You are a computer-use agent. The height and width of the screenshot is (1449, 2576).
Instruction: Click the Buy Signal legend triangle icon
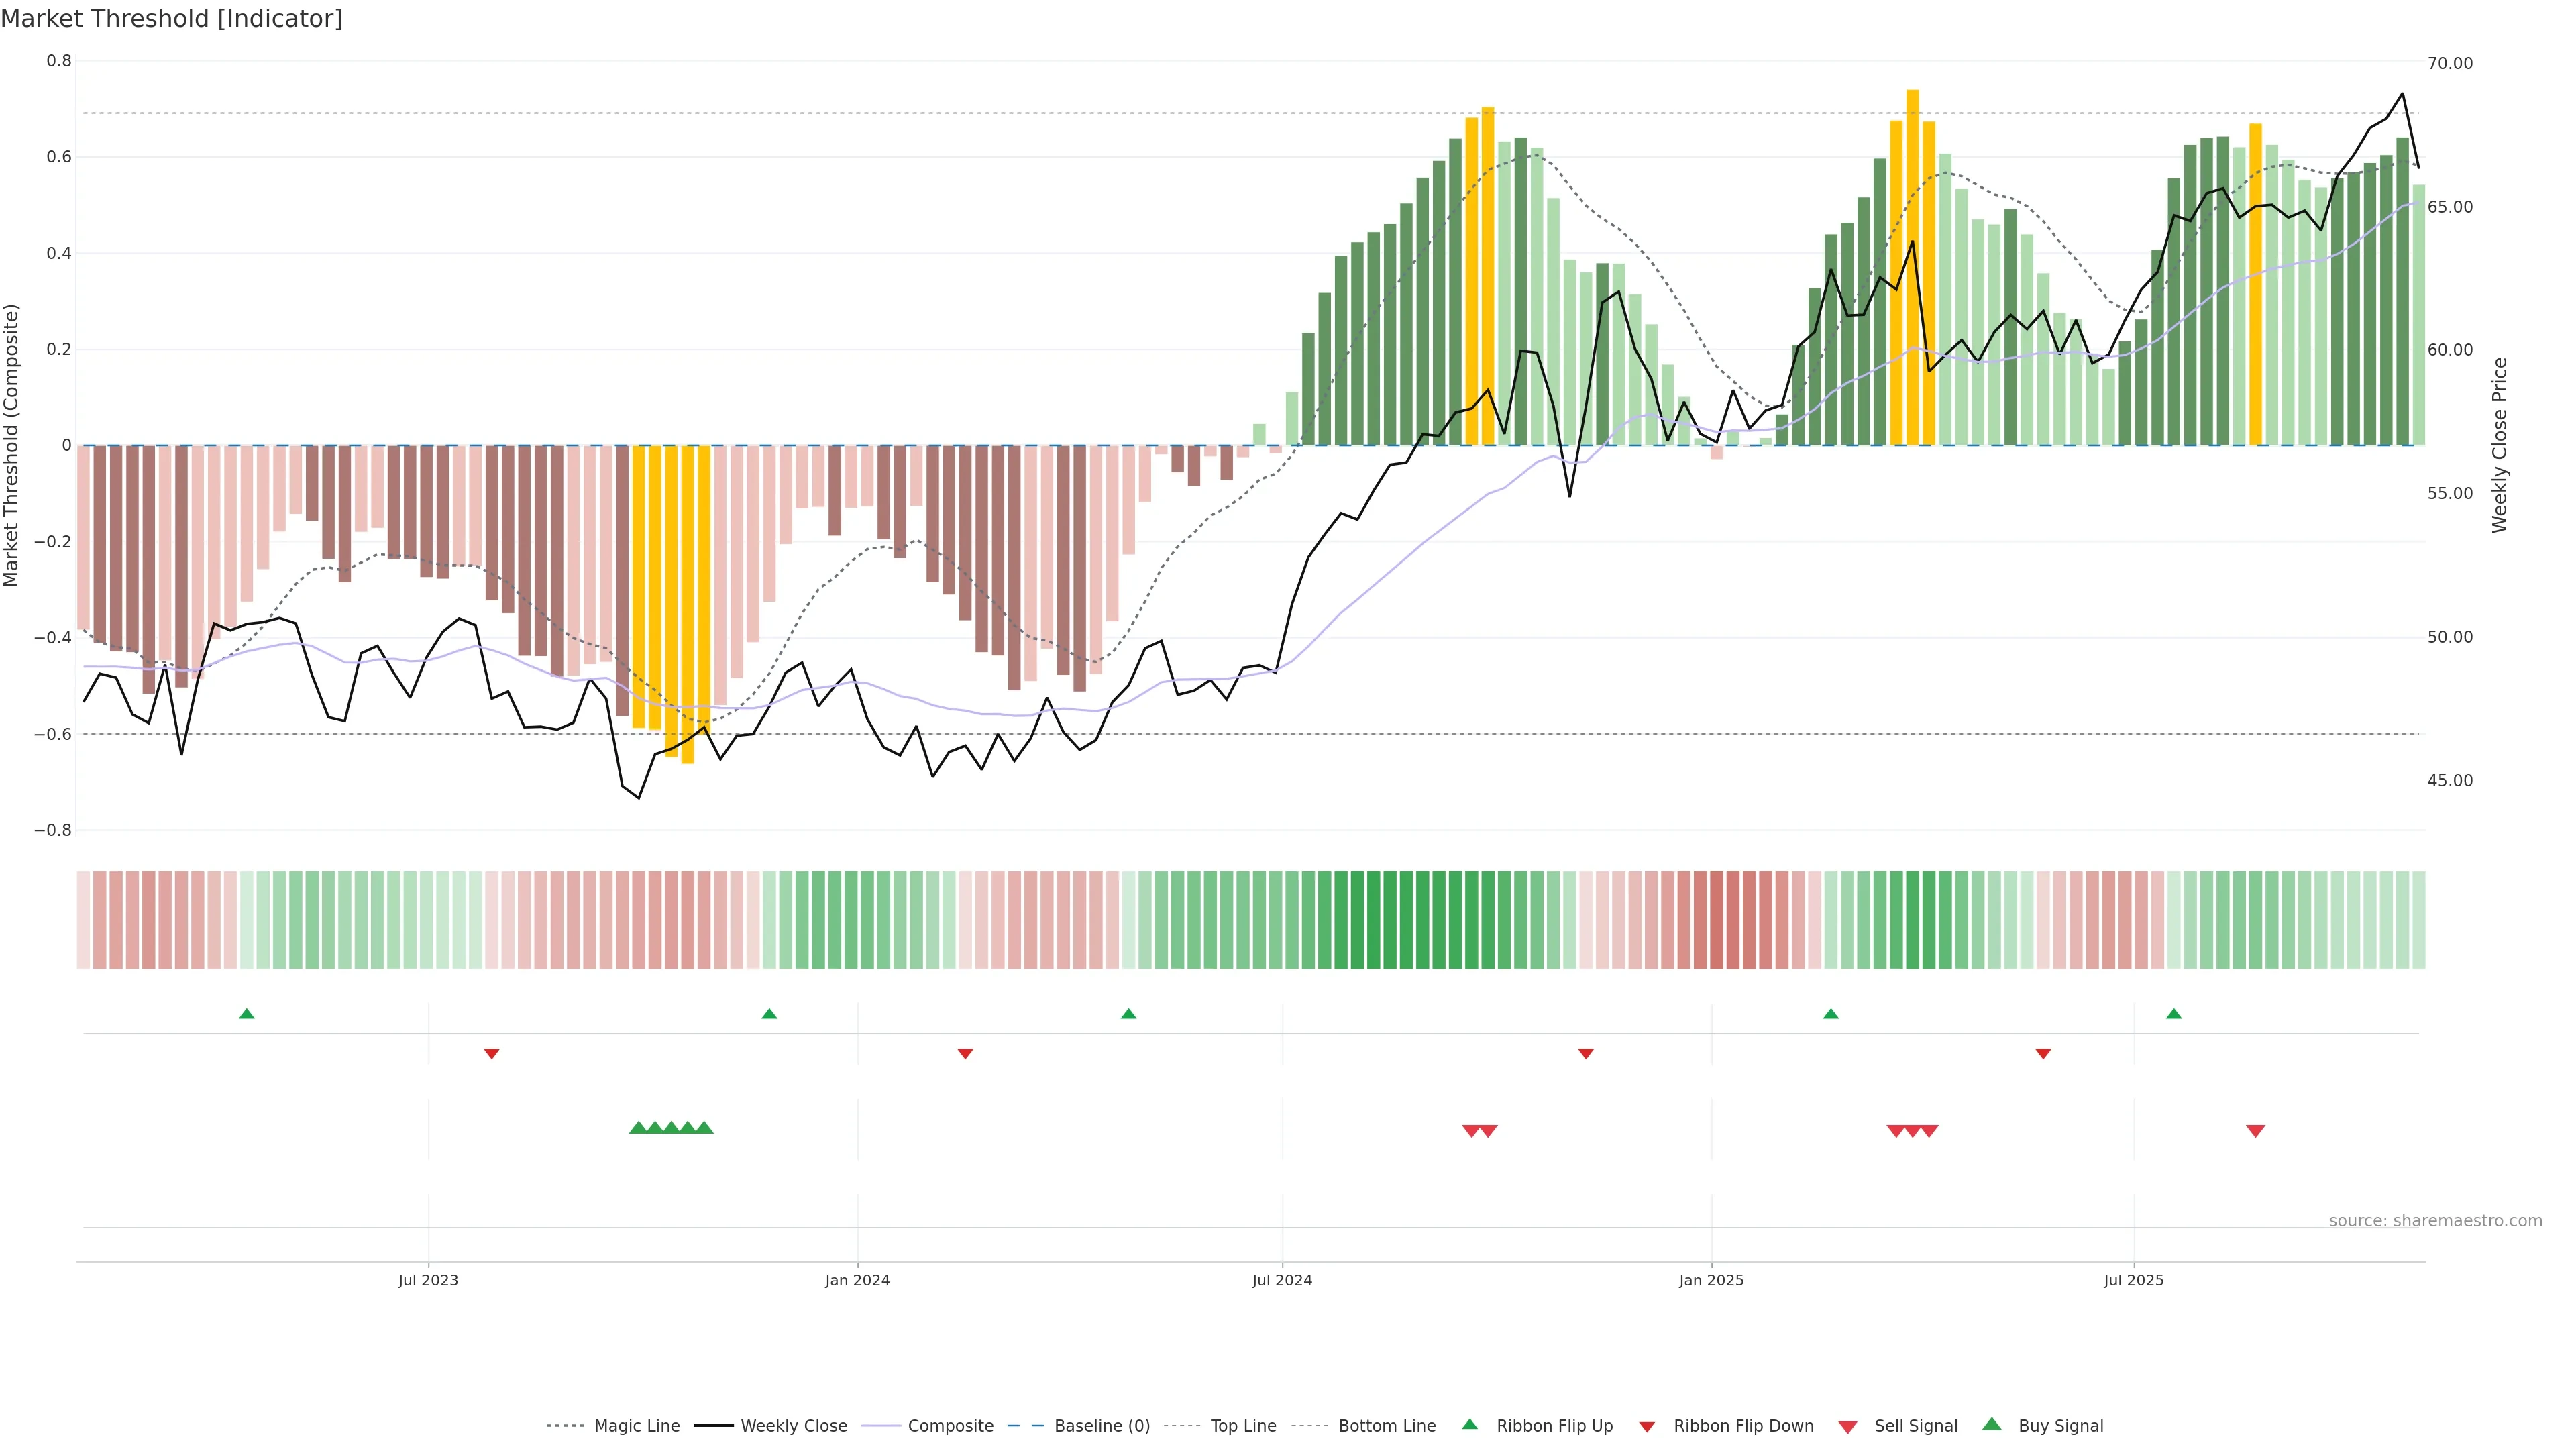tap(1991, 1424)
